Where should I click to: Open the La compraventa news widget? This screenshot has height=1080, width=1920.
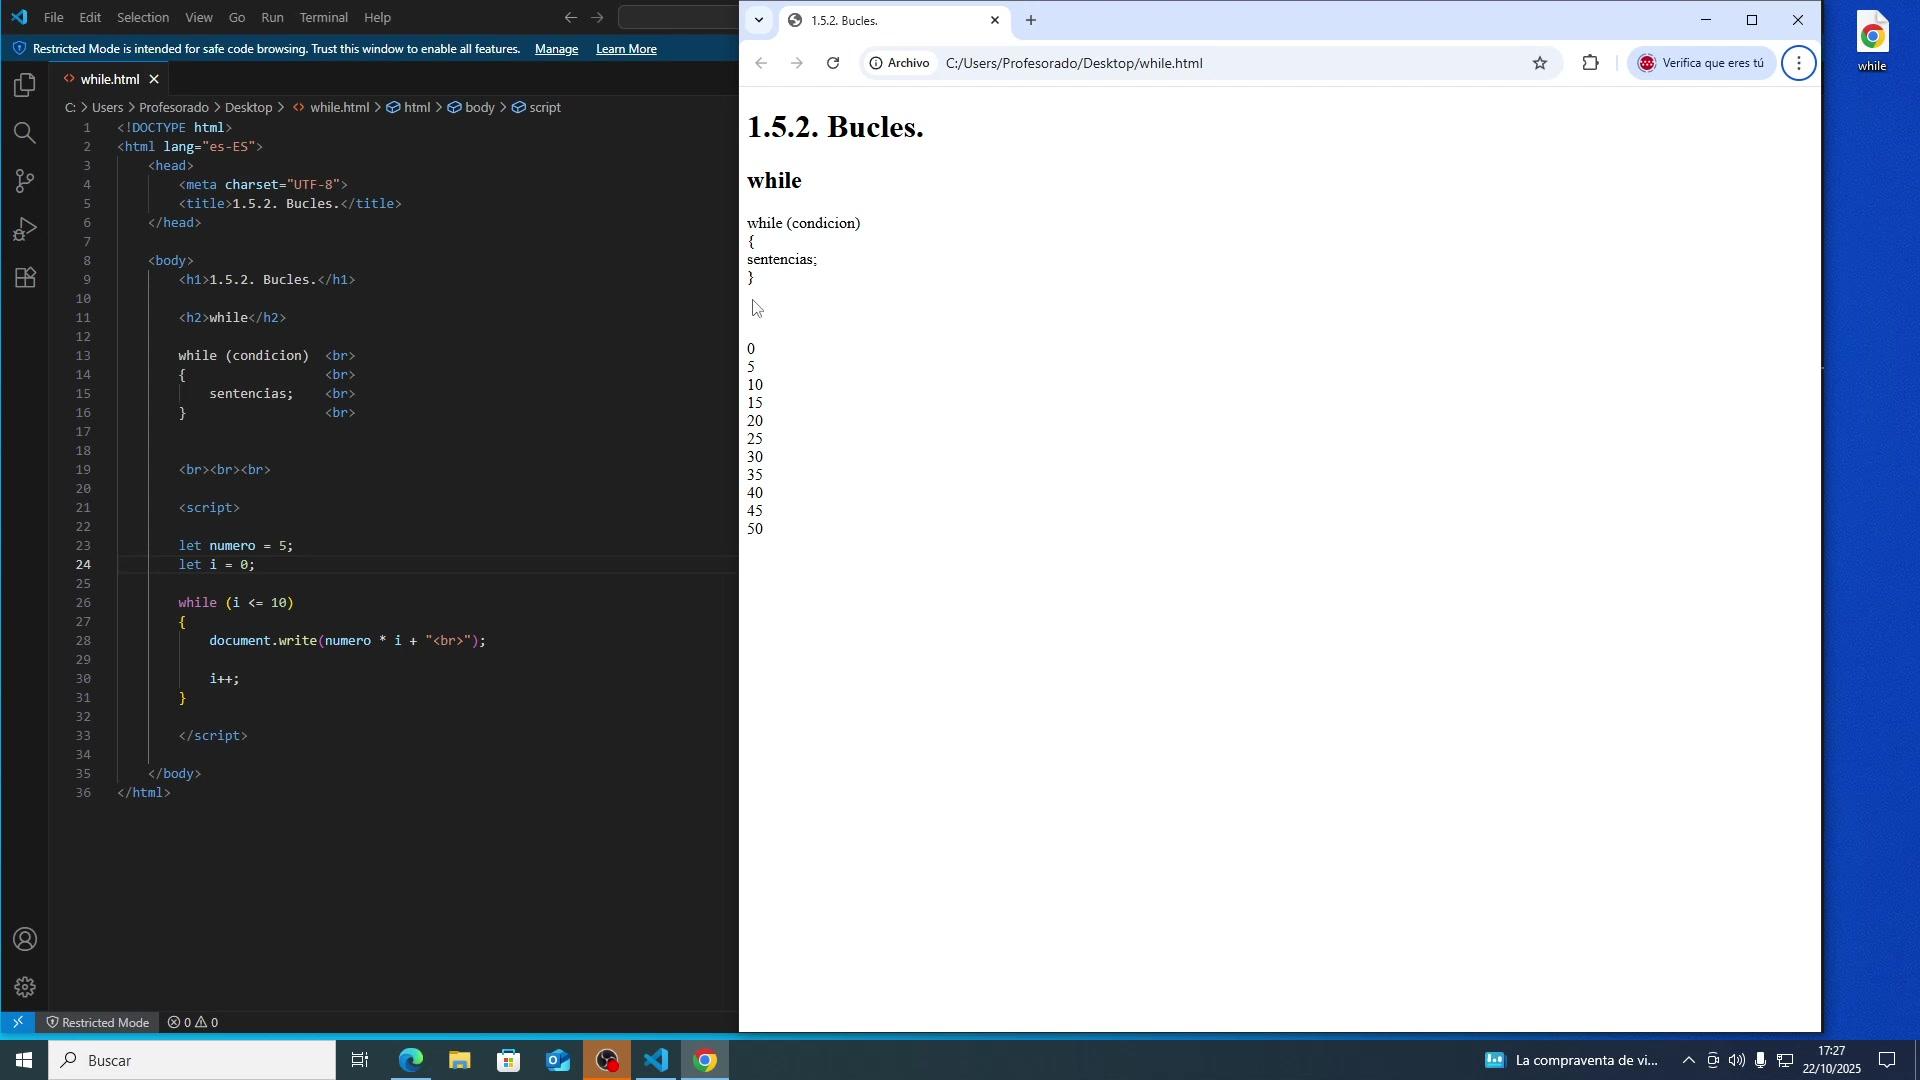[x=1571, y=1061]
